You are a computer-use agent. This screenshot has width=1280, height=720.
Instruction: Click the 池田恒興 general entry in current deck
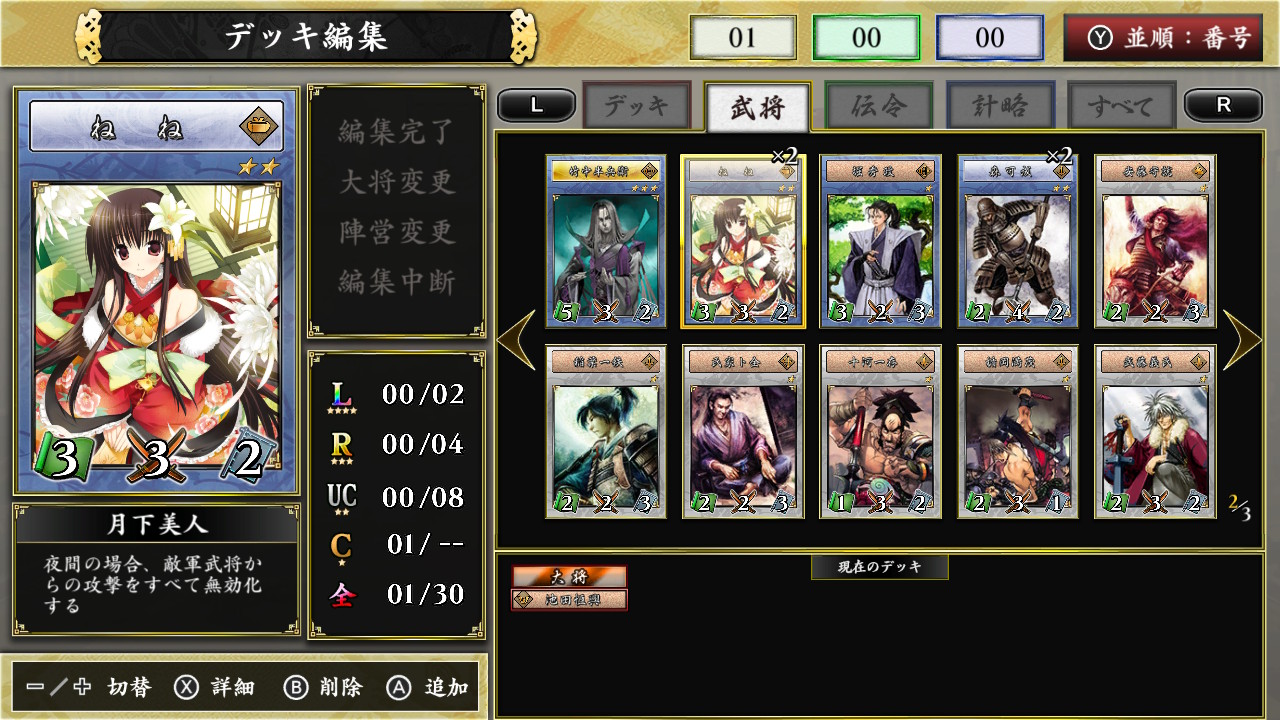coord(569,599)
